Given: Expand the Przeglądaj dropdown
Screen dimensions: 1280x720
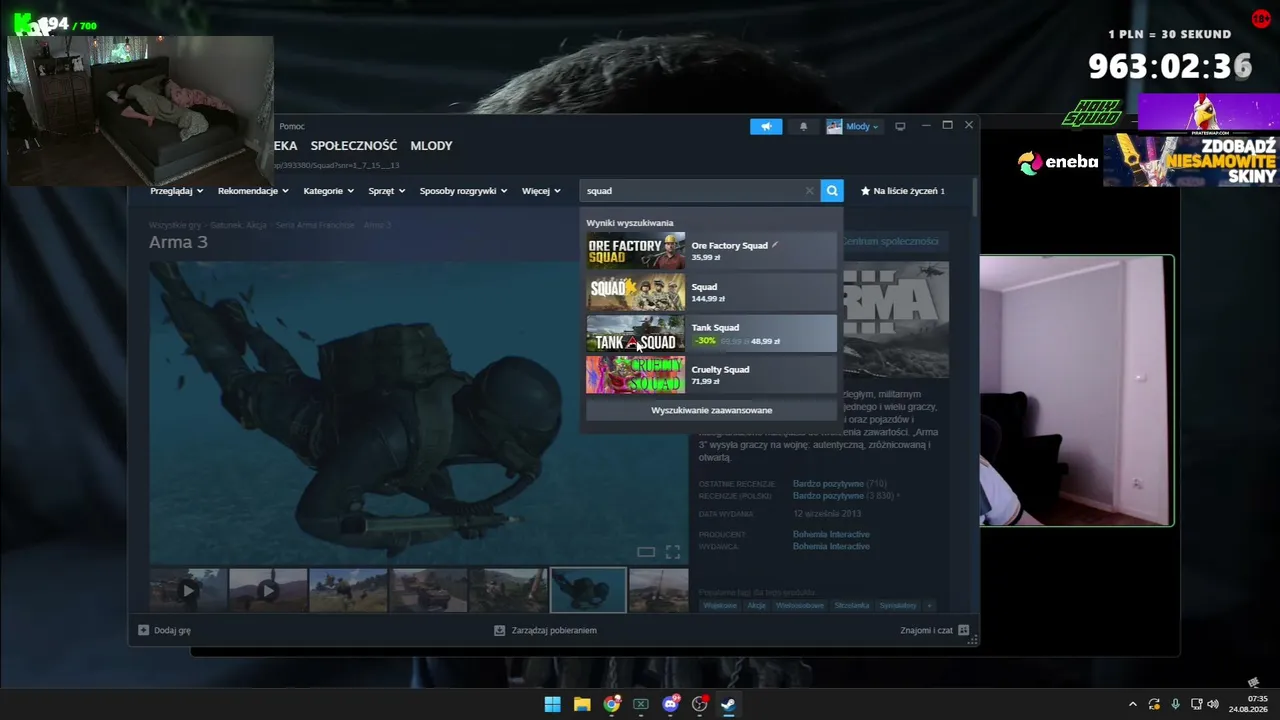Looking at the screenshot, I should pos(177,191).
